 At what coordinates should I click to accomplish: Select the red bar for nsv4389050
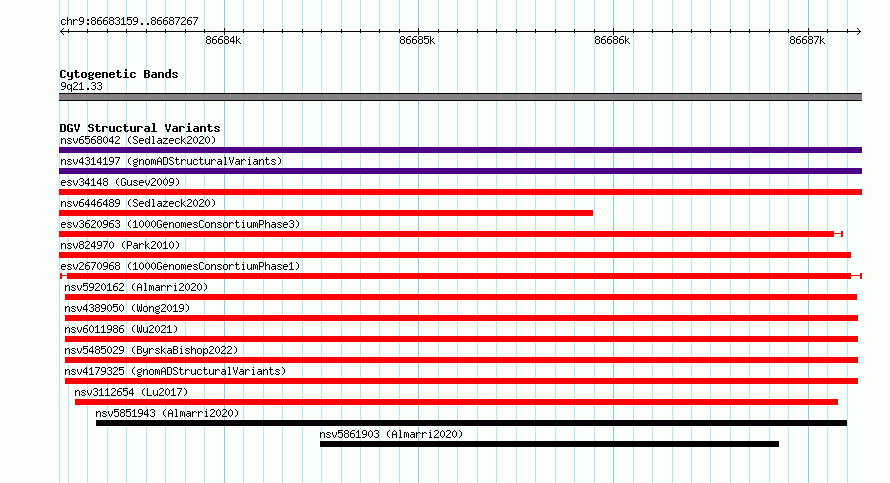461,318
